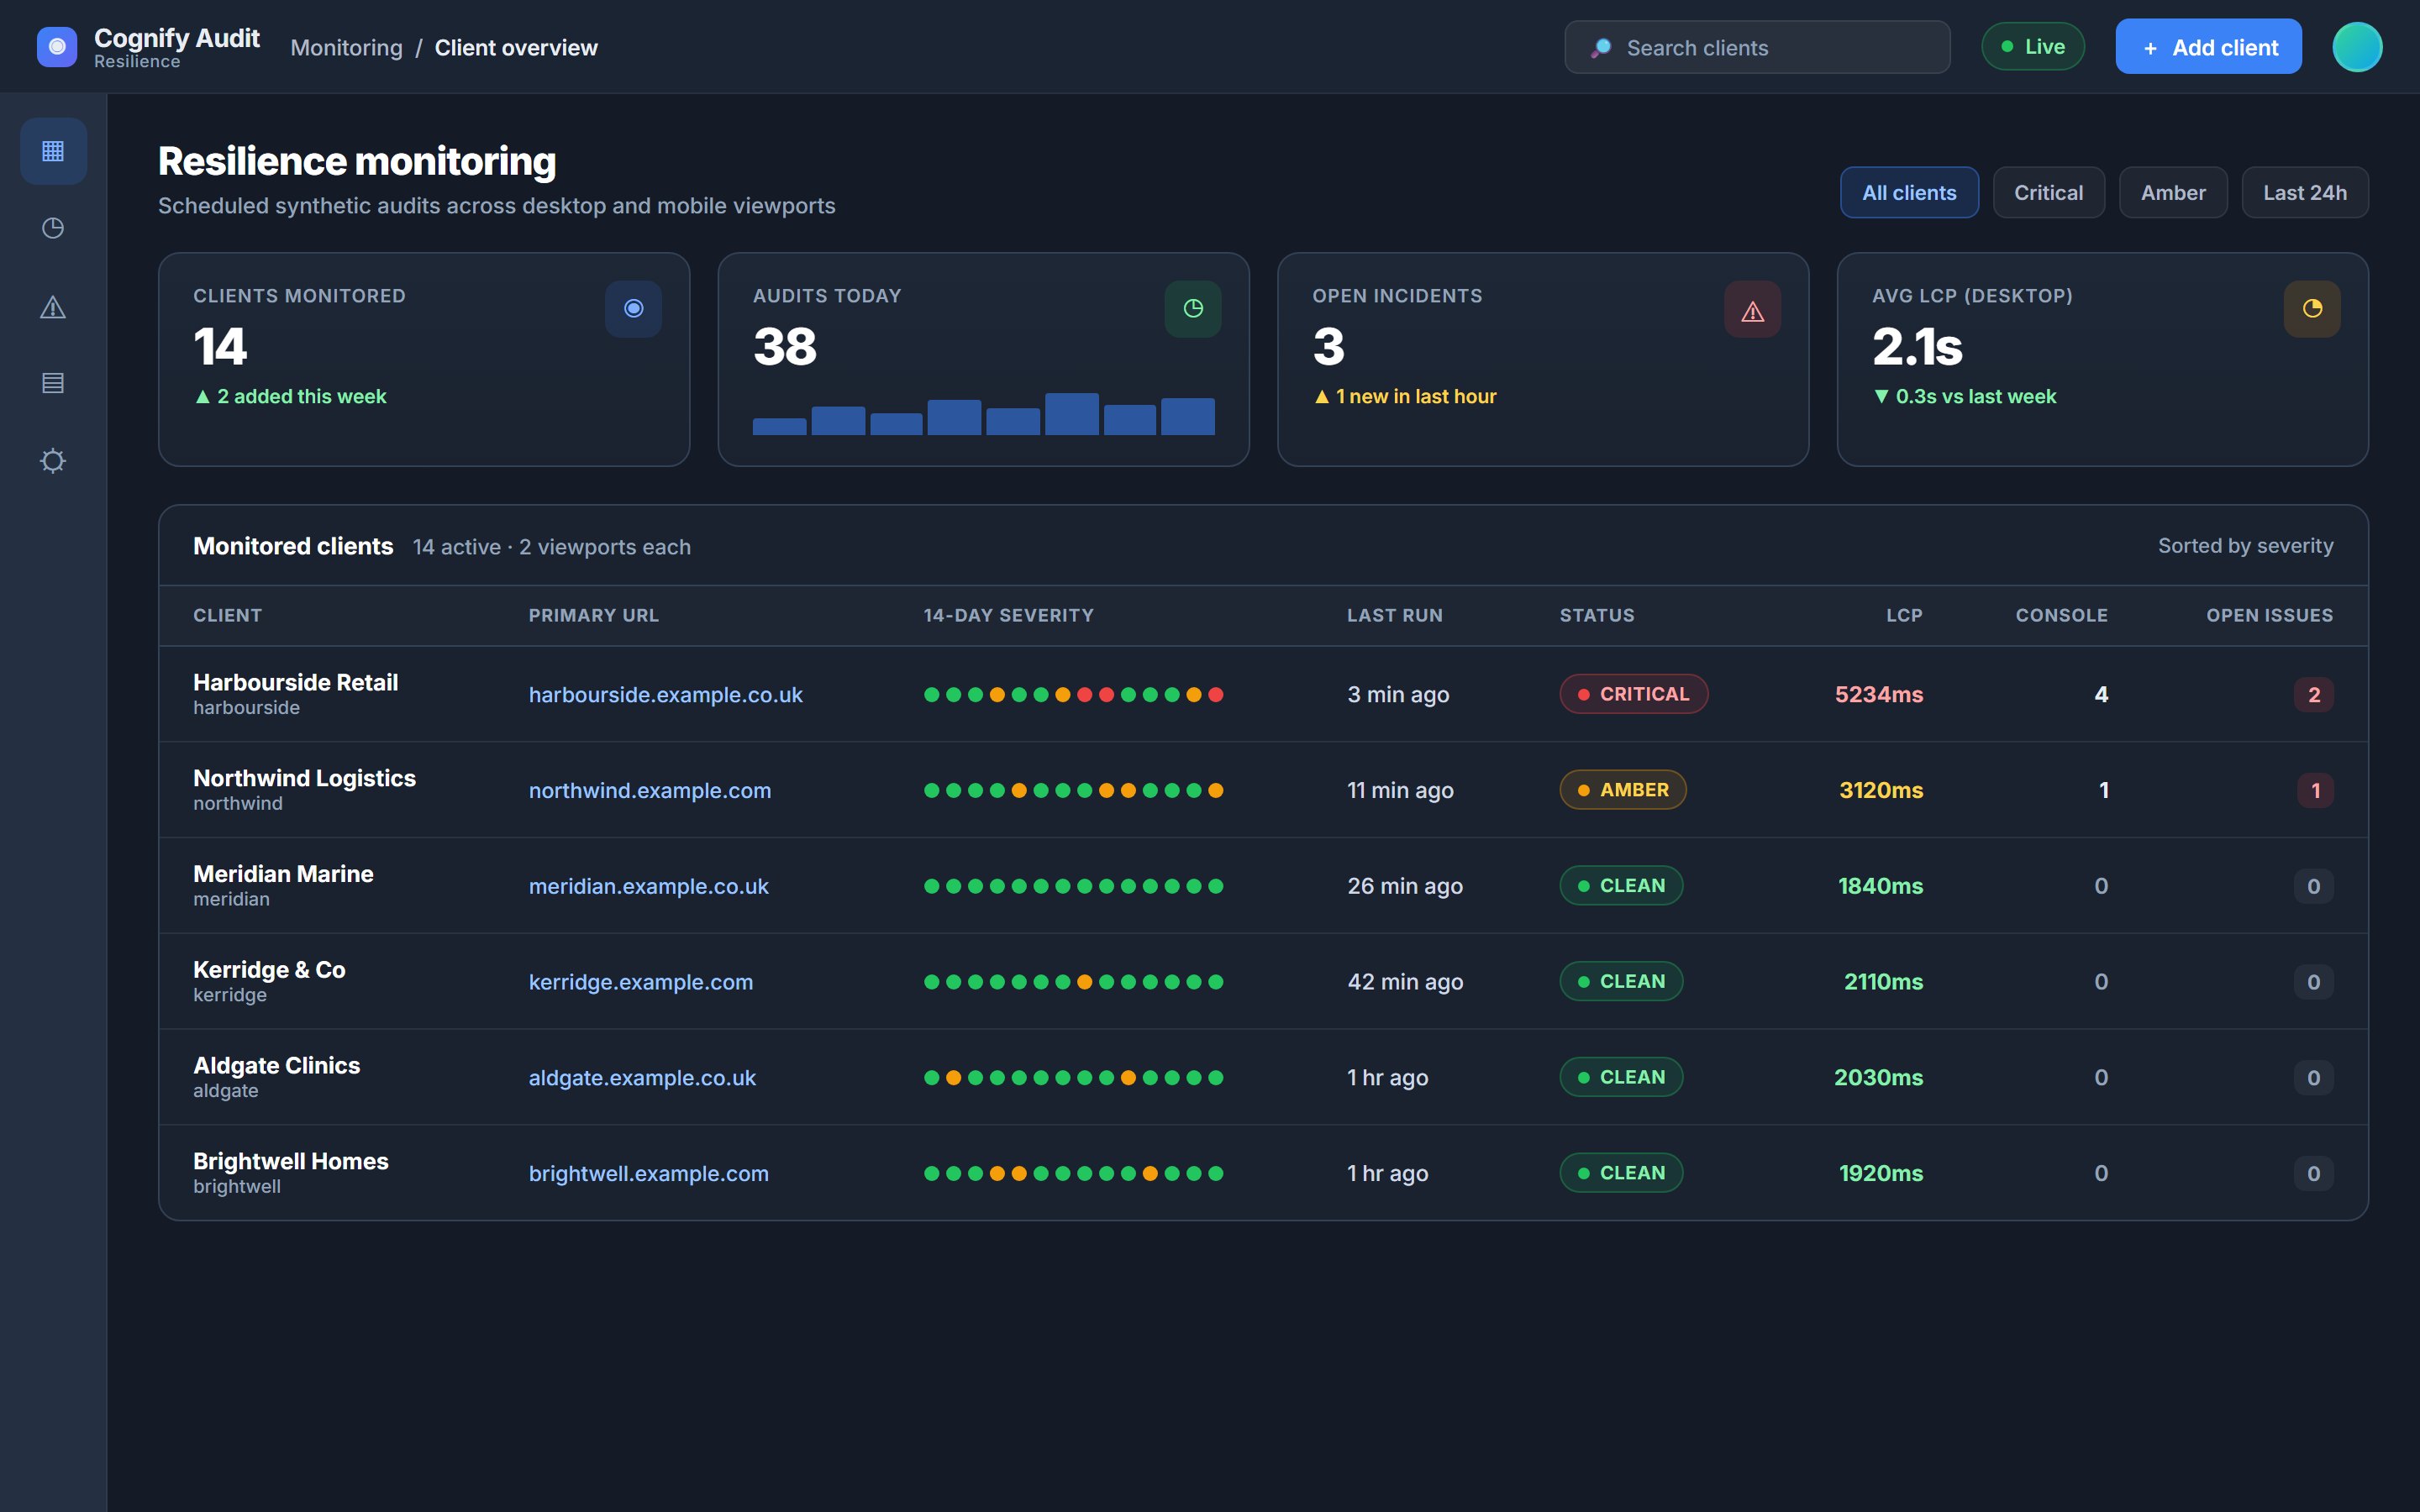Sort by the Last Run column header
Image resolution: width=2420 pixels, height=1512 pixels.
(x=1394, y=615)
